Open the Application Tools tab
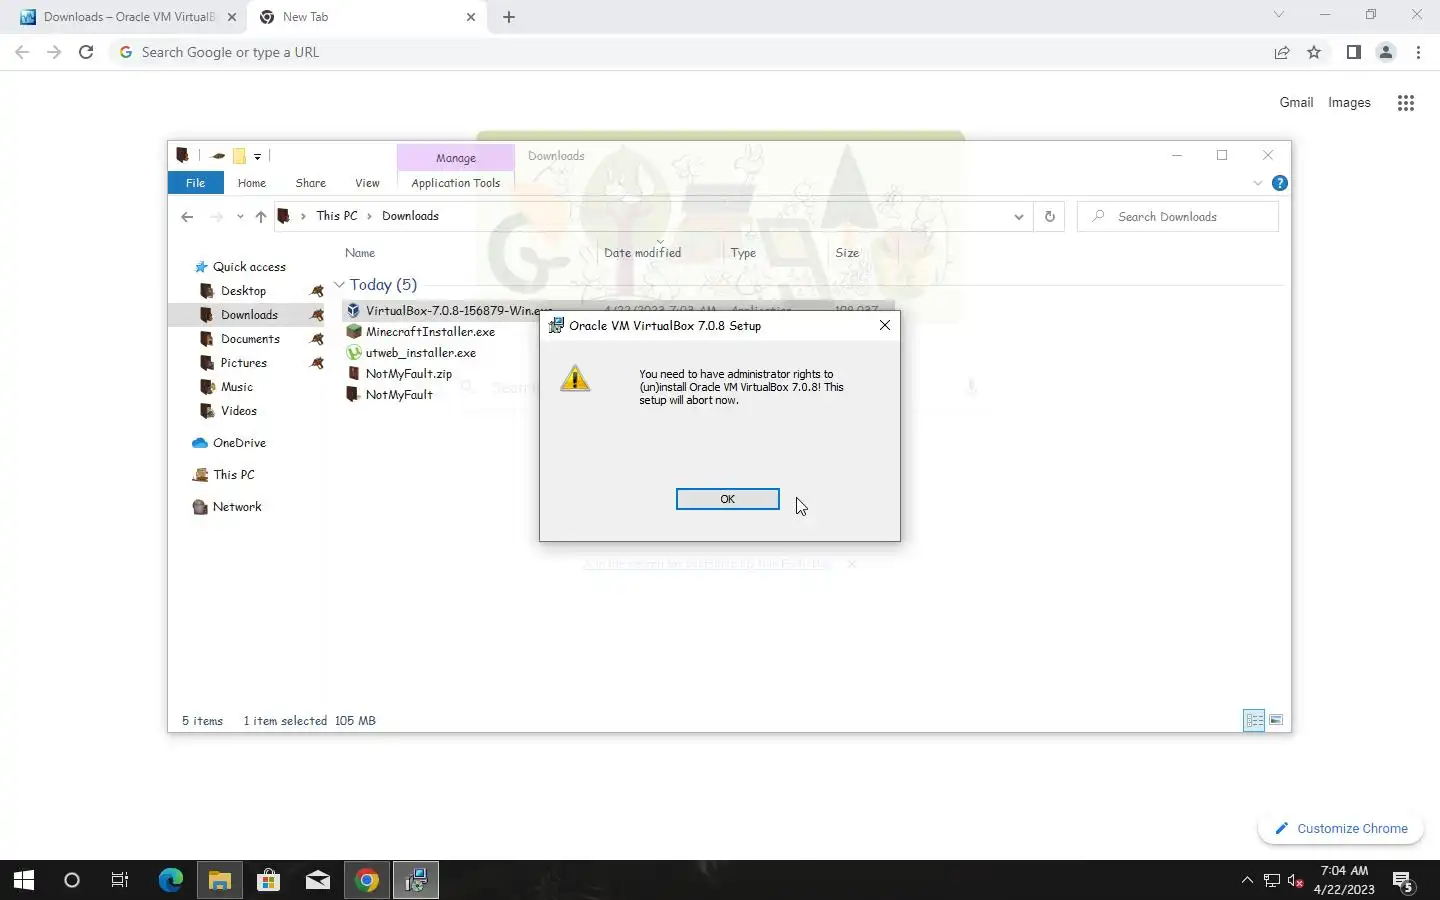1440x900 pixels. [x=456, y=183]
